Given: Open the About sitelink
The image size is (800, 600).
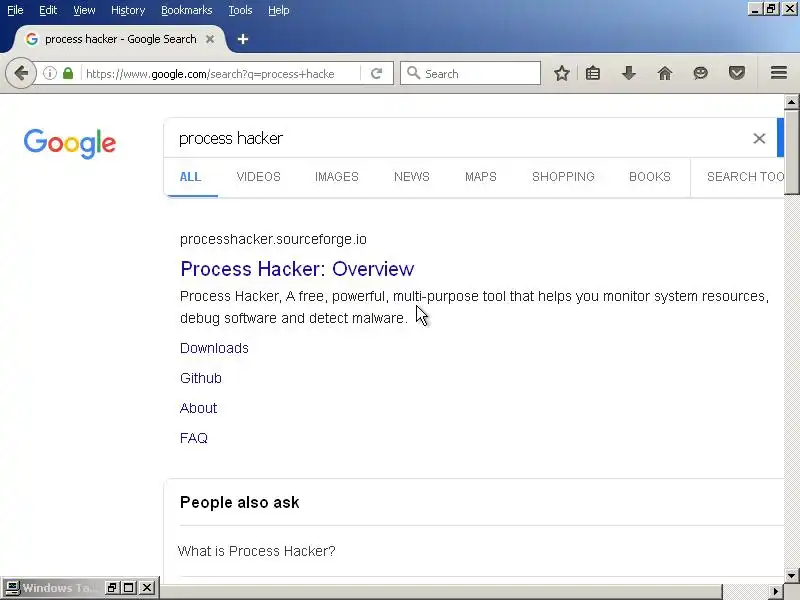Looking at the screenshot, I should coord(198,408).
